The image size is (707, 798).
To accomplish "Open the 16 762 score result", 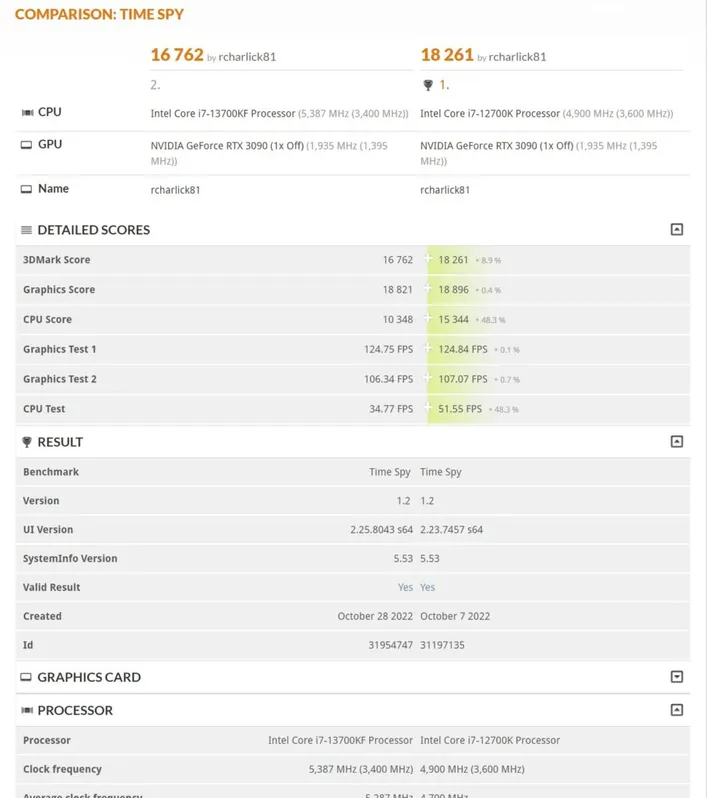I will (177, 55).
